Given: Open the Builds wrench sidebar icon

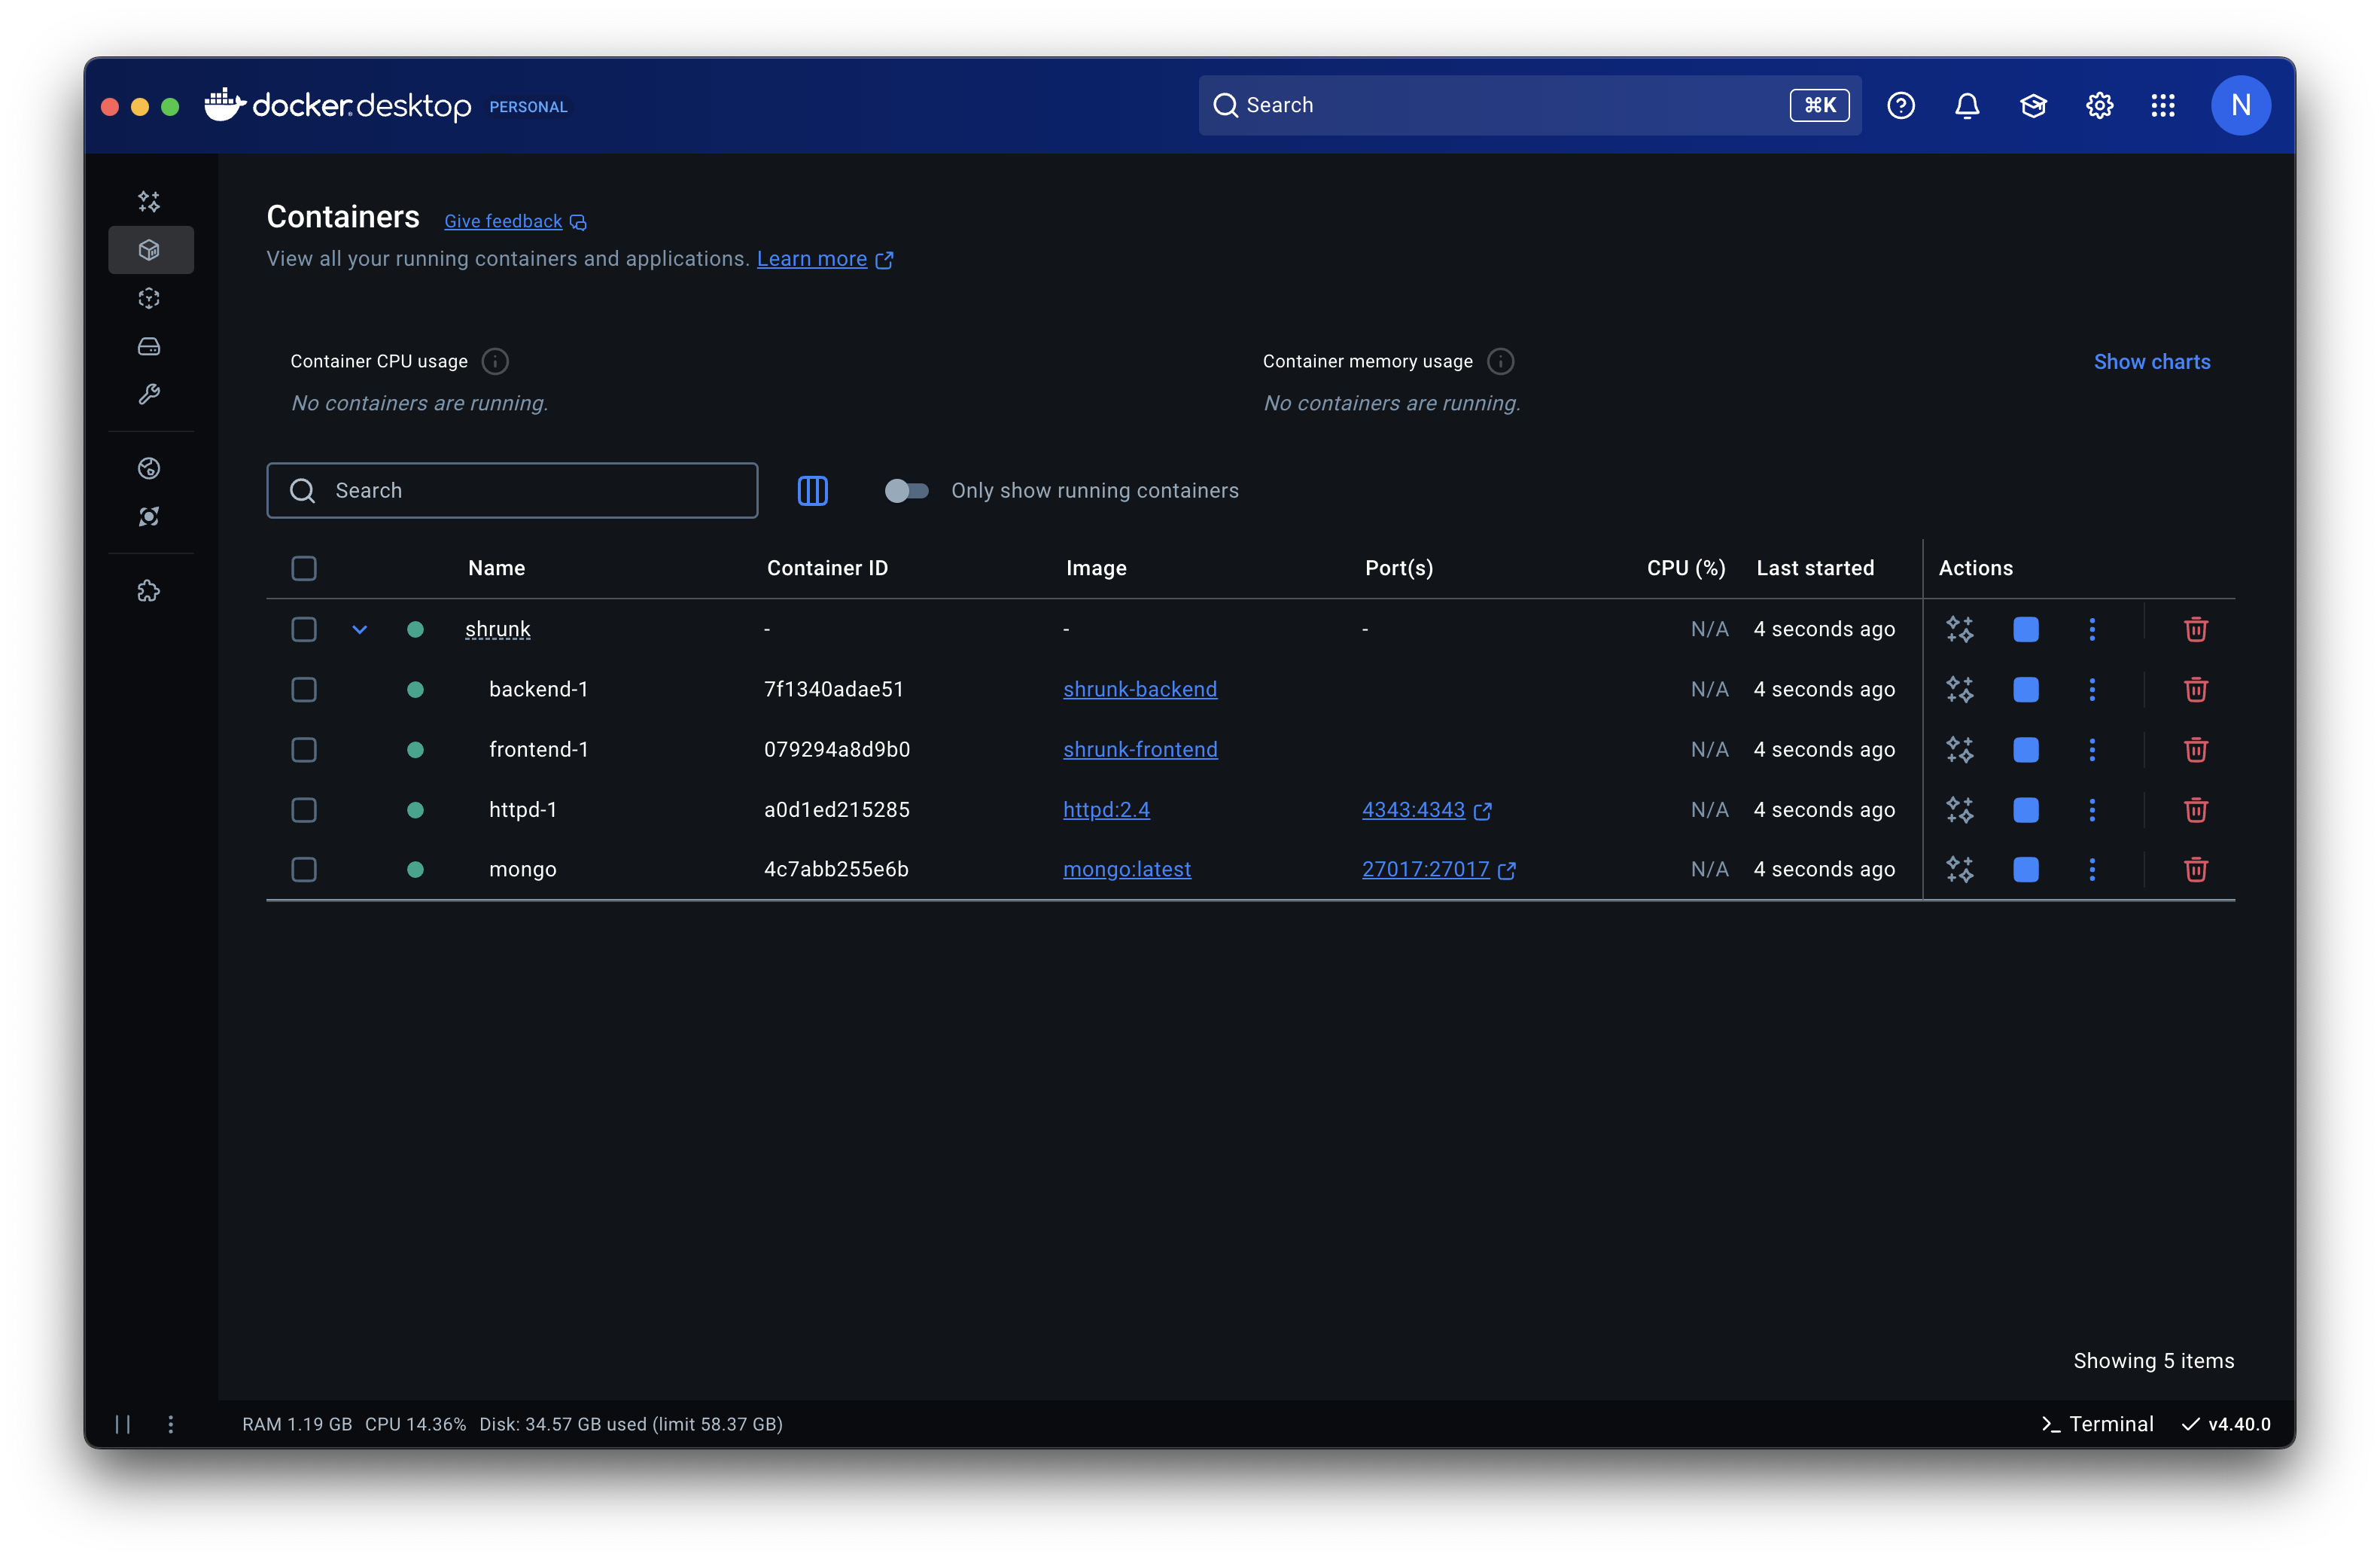Looking at the screenshot, I should (149, 394).
